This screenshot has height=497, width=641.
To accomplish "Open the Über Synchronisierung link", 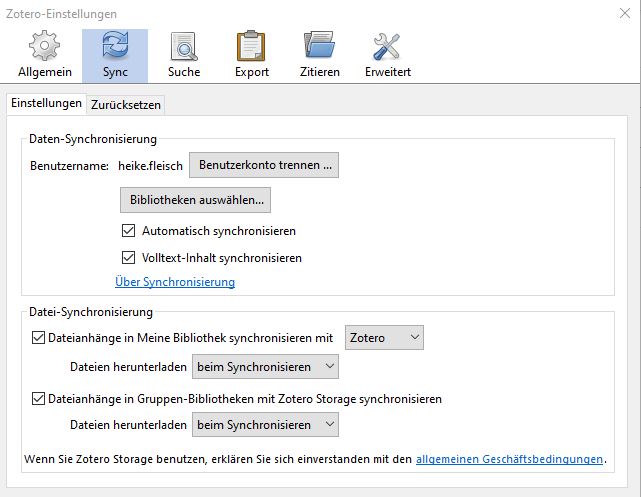I will [x=175, y=282].
